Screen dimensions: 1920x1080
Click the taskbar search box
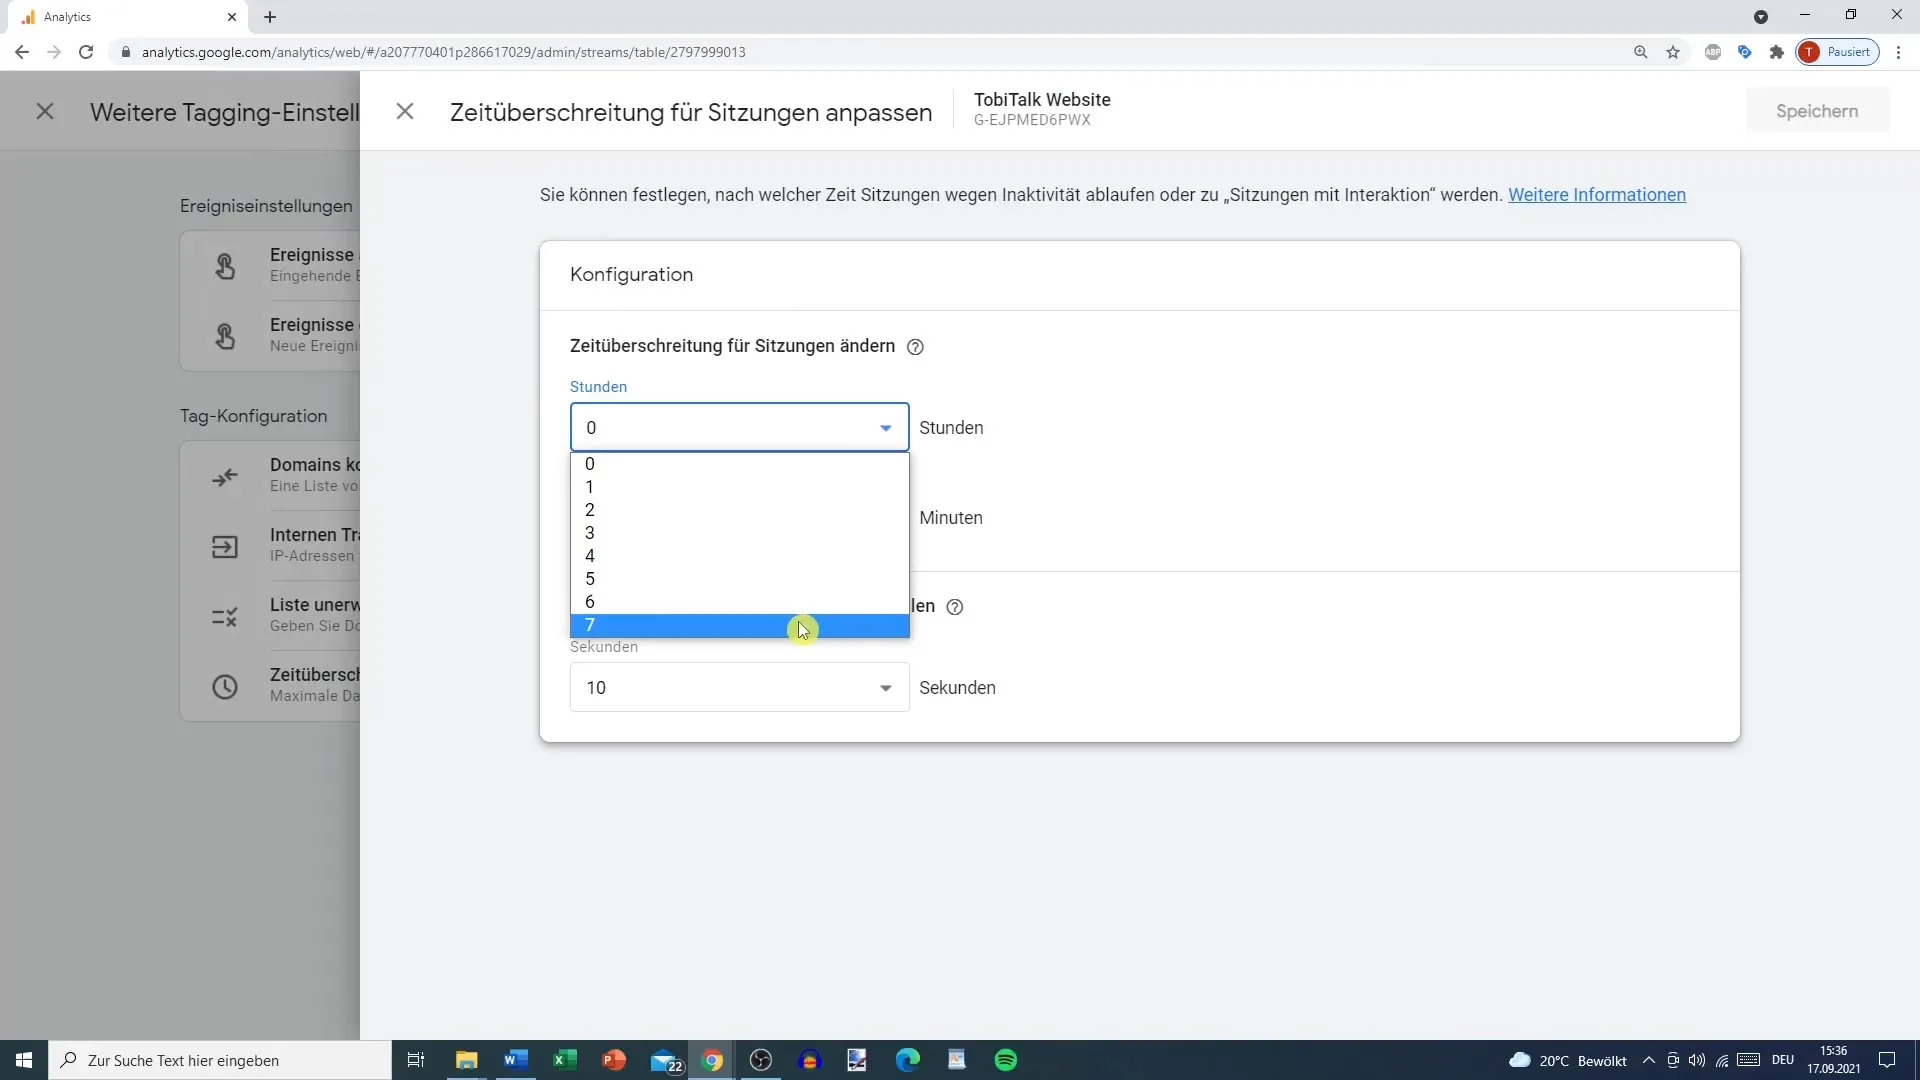tap(220, 1060)
